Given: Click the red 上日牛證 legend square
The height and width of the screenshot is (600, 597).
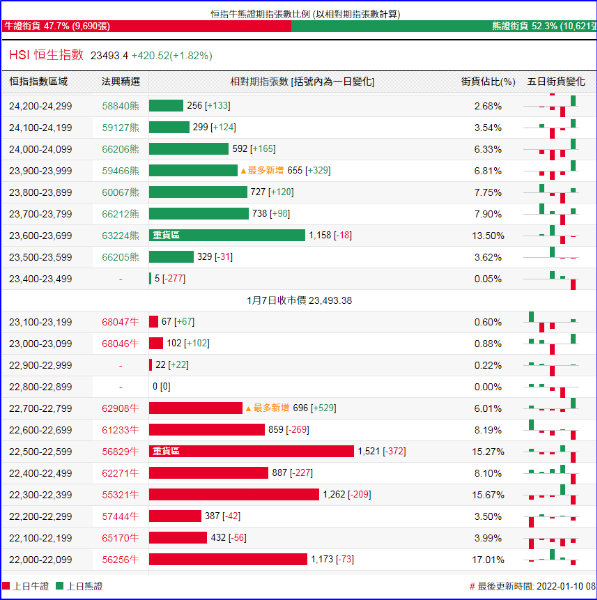Looking at the screenshot, I should tap(6, 586).
